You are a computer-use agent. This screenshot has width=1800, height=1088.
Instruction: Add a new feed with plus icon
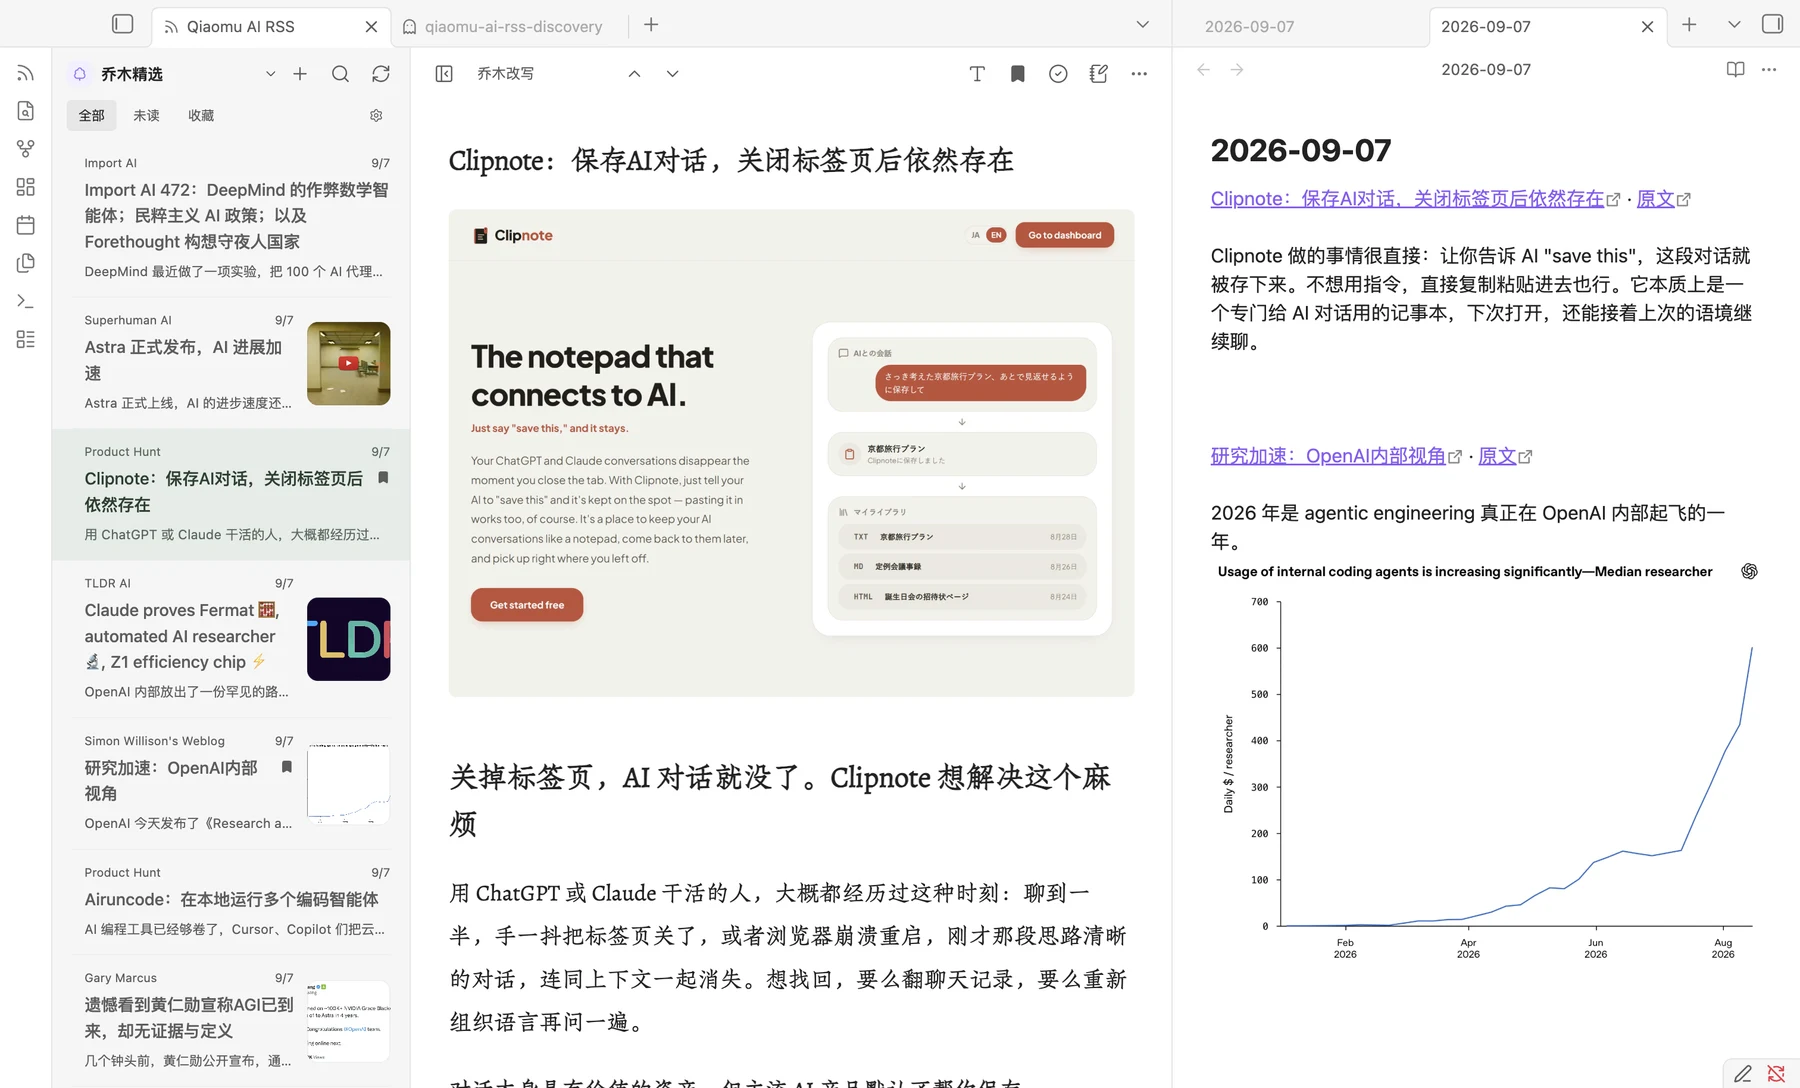[300, 74]
